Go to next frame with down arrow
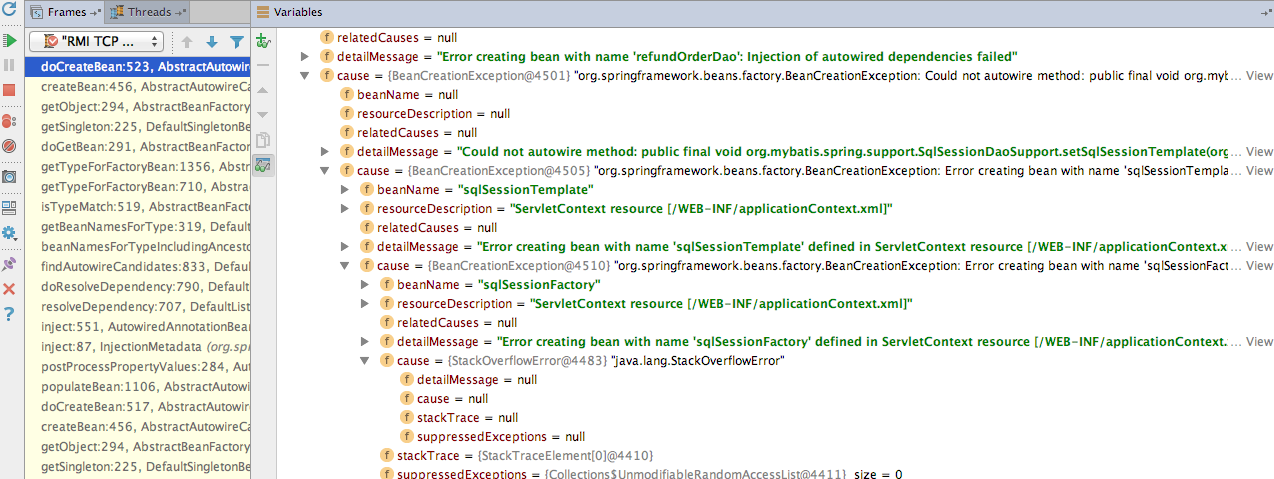Image resolution: width=1274 pixels, height=479 pixels. click(x=211, y=42)
